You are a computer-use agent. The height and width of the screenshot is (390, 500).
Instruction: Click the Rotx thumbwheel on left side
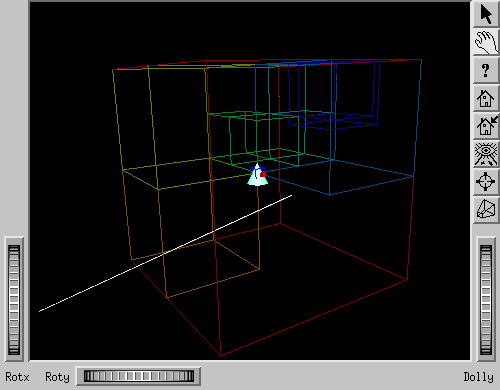tap(14, 300)
